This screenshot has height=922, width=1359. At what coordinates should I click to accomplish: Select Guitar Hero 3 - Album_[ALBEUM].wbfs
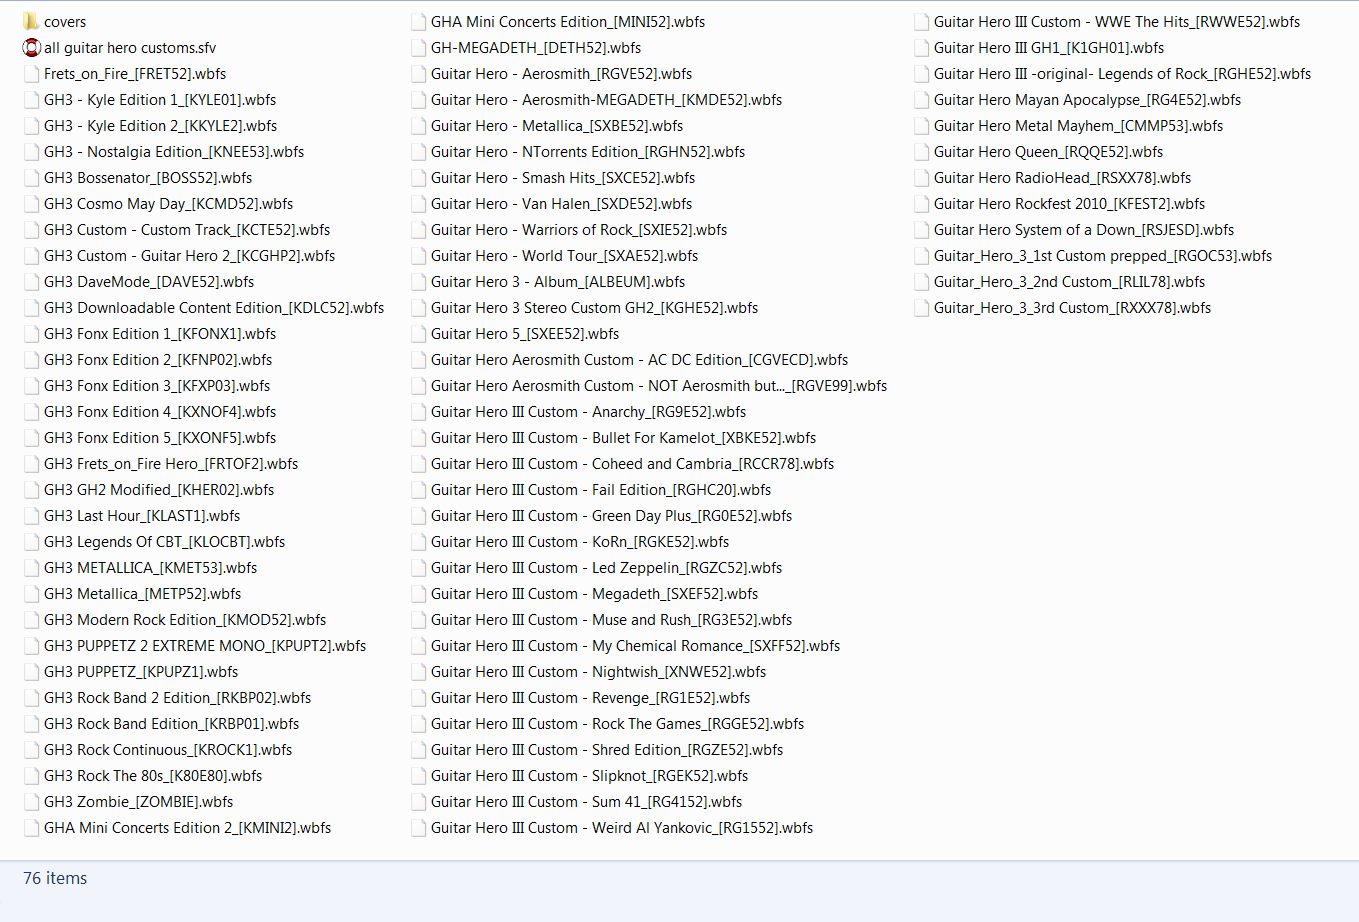pos(558,281)
